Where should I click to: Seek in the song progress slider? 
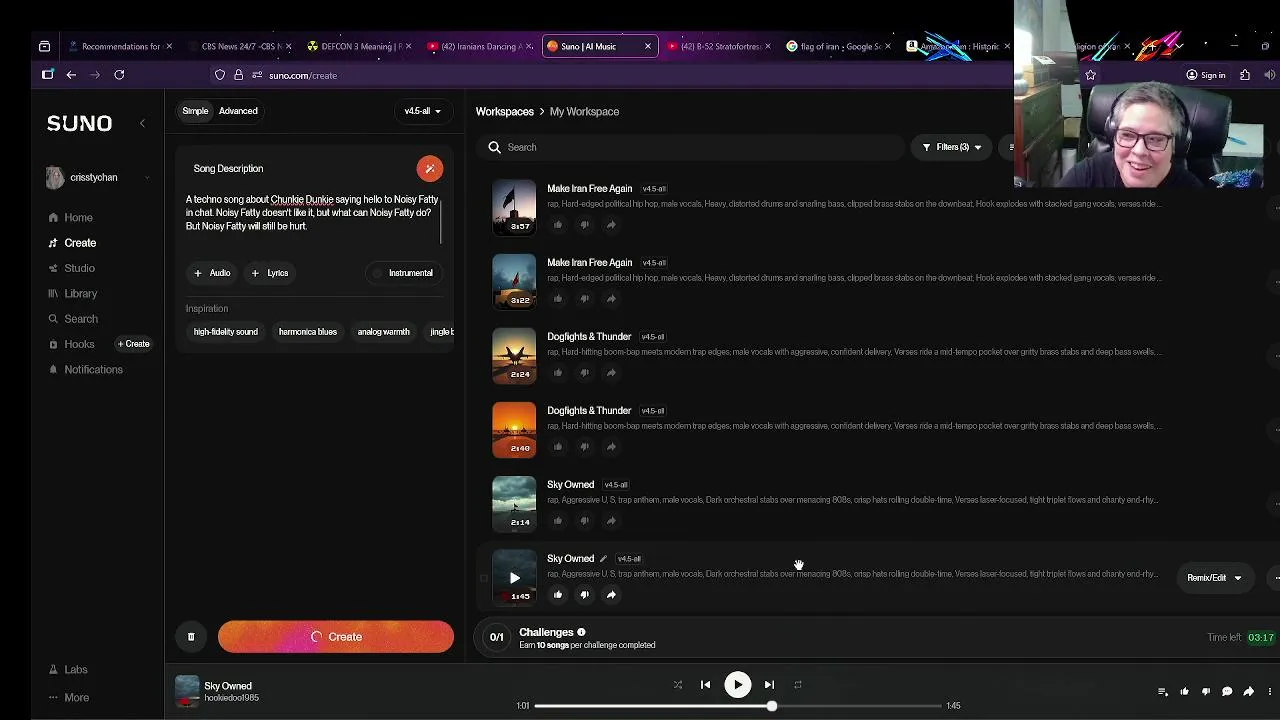(x=738, y=706)
